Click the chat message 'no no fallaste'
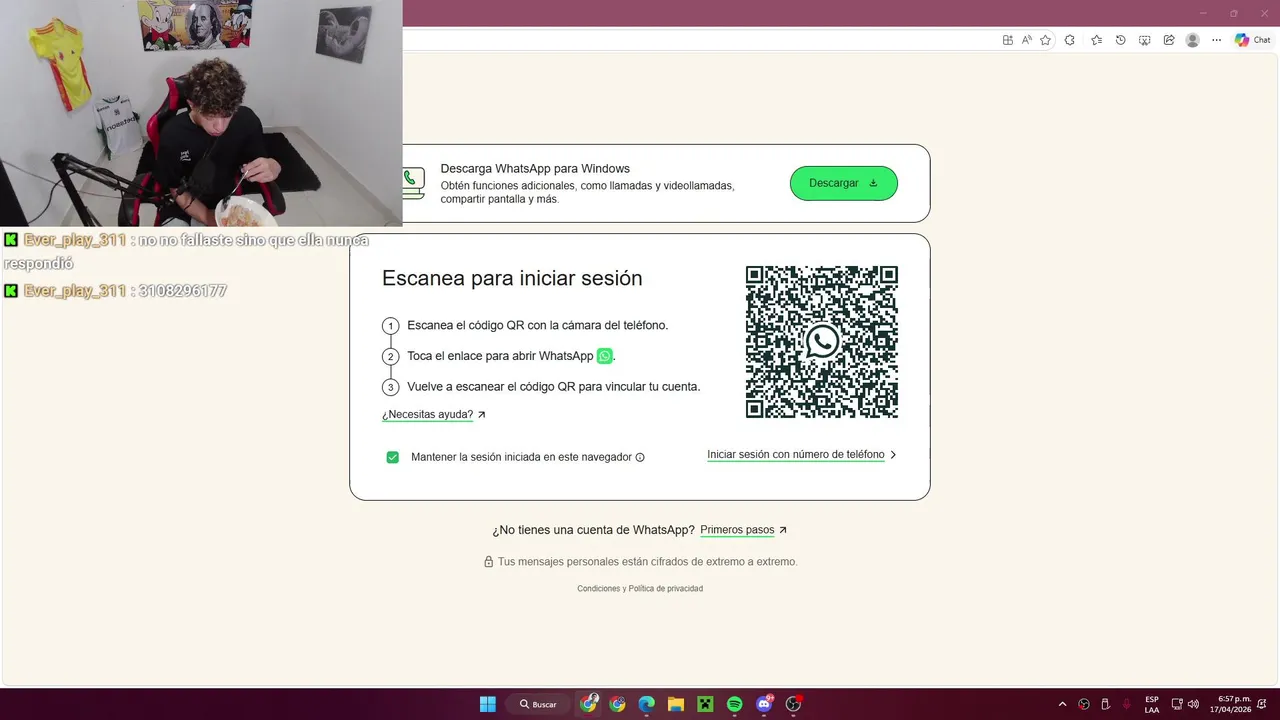The width and height of the screenshot is (1280, 720). (x=186, y=252)
